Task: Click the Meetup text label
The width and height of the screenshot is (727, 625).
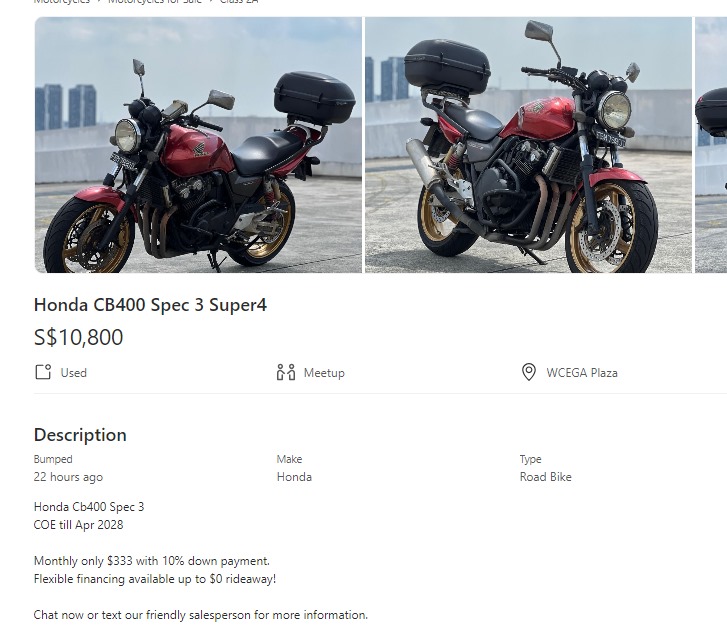Action: coord(324,373)
